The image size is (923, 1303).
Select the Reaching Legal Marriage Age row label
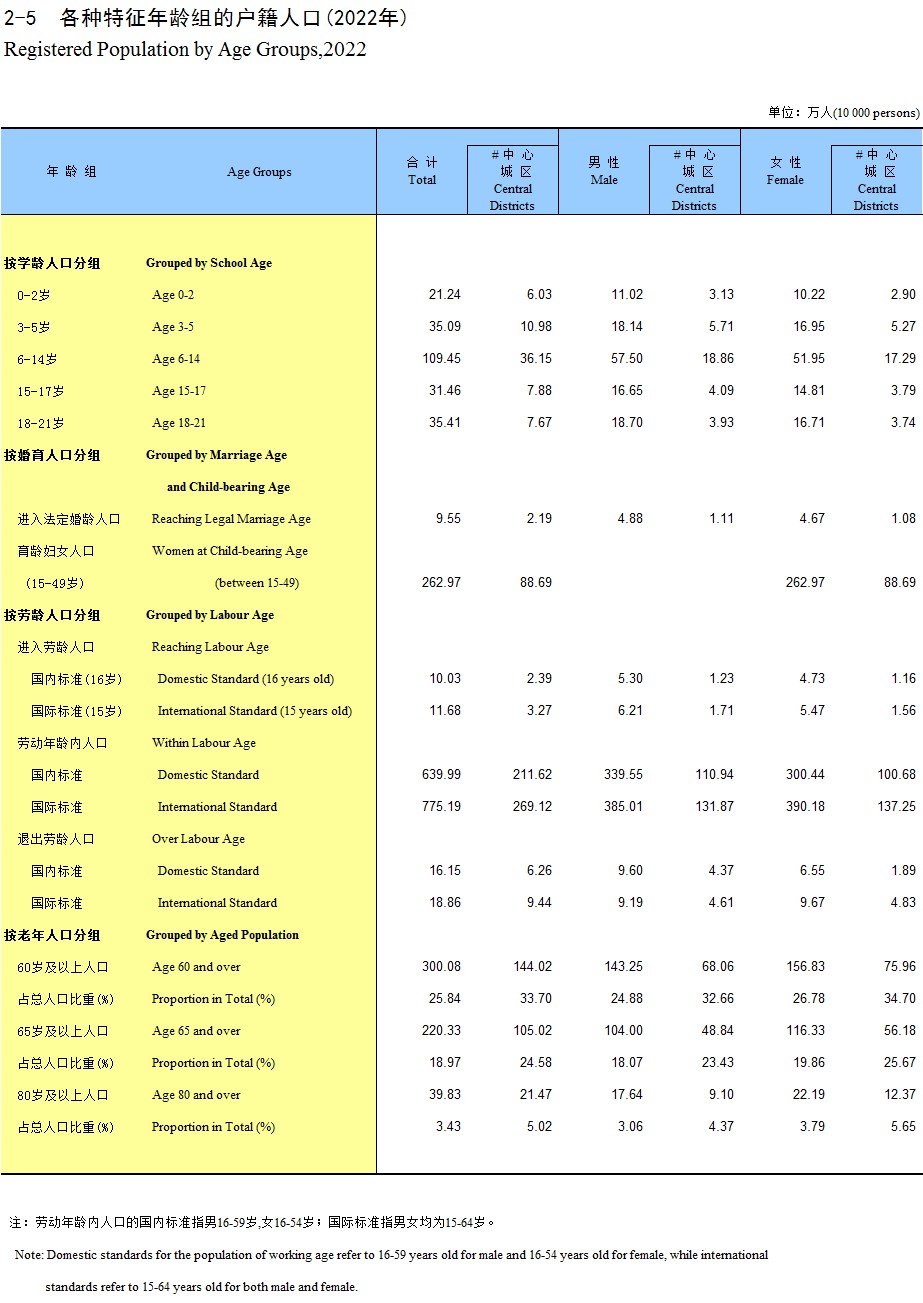click(x=231, y=519)
